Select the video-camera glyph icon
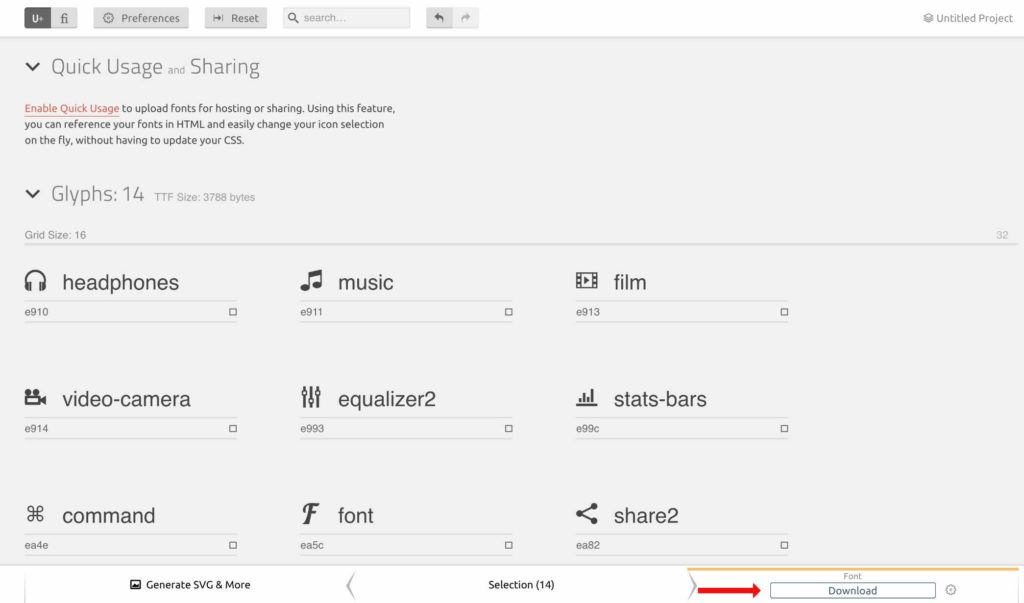Screen dimensions: 1024x603 point(35,398)
